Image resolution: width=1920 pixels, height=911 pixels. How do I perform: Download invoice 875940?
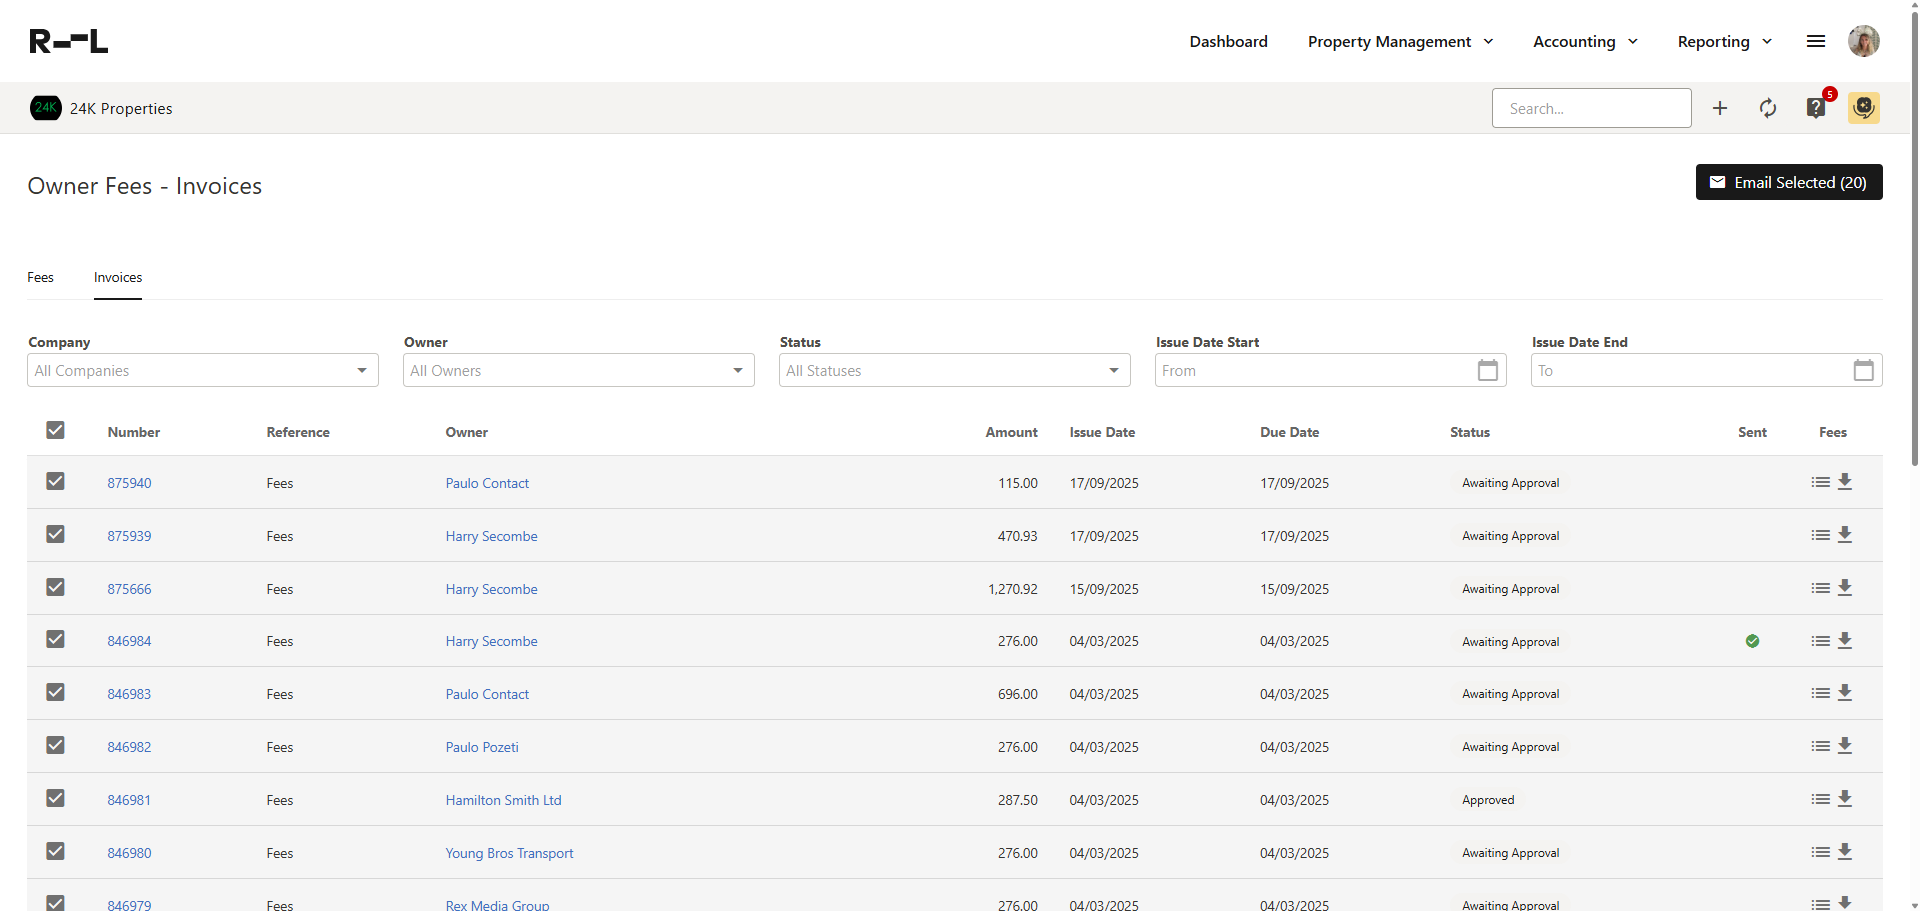(x=1845, y=482)
